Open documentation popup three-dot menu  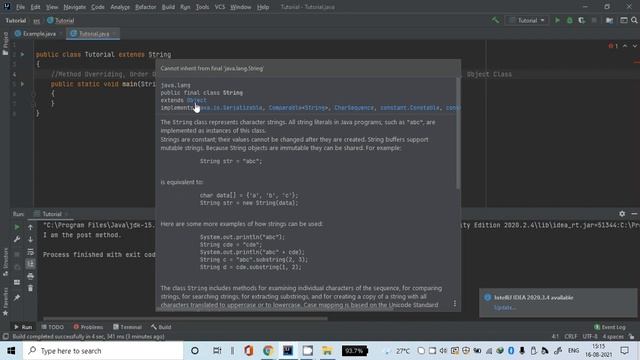(x=455, y=303)
